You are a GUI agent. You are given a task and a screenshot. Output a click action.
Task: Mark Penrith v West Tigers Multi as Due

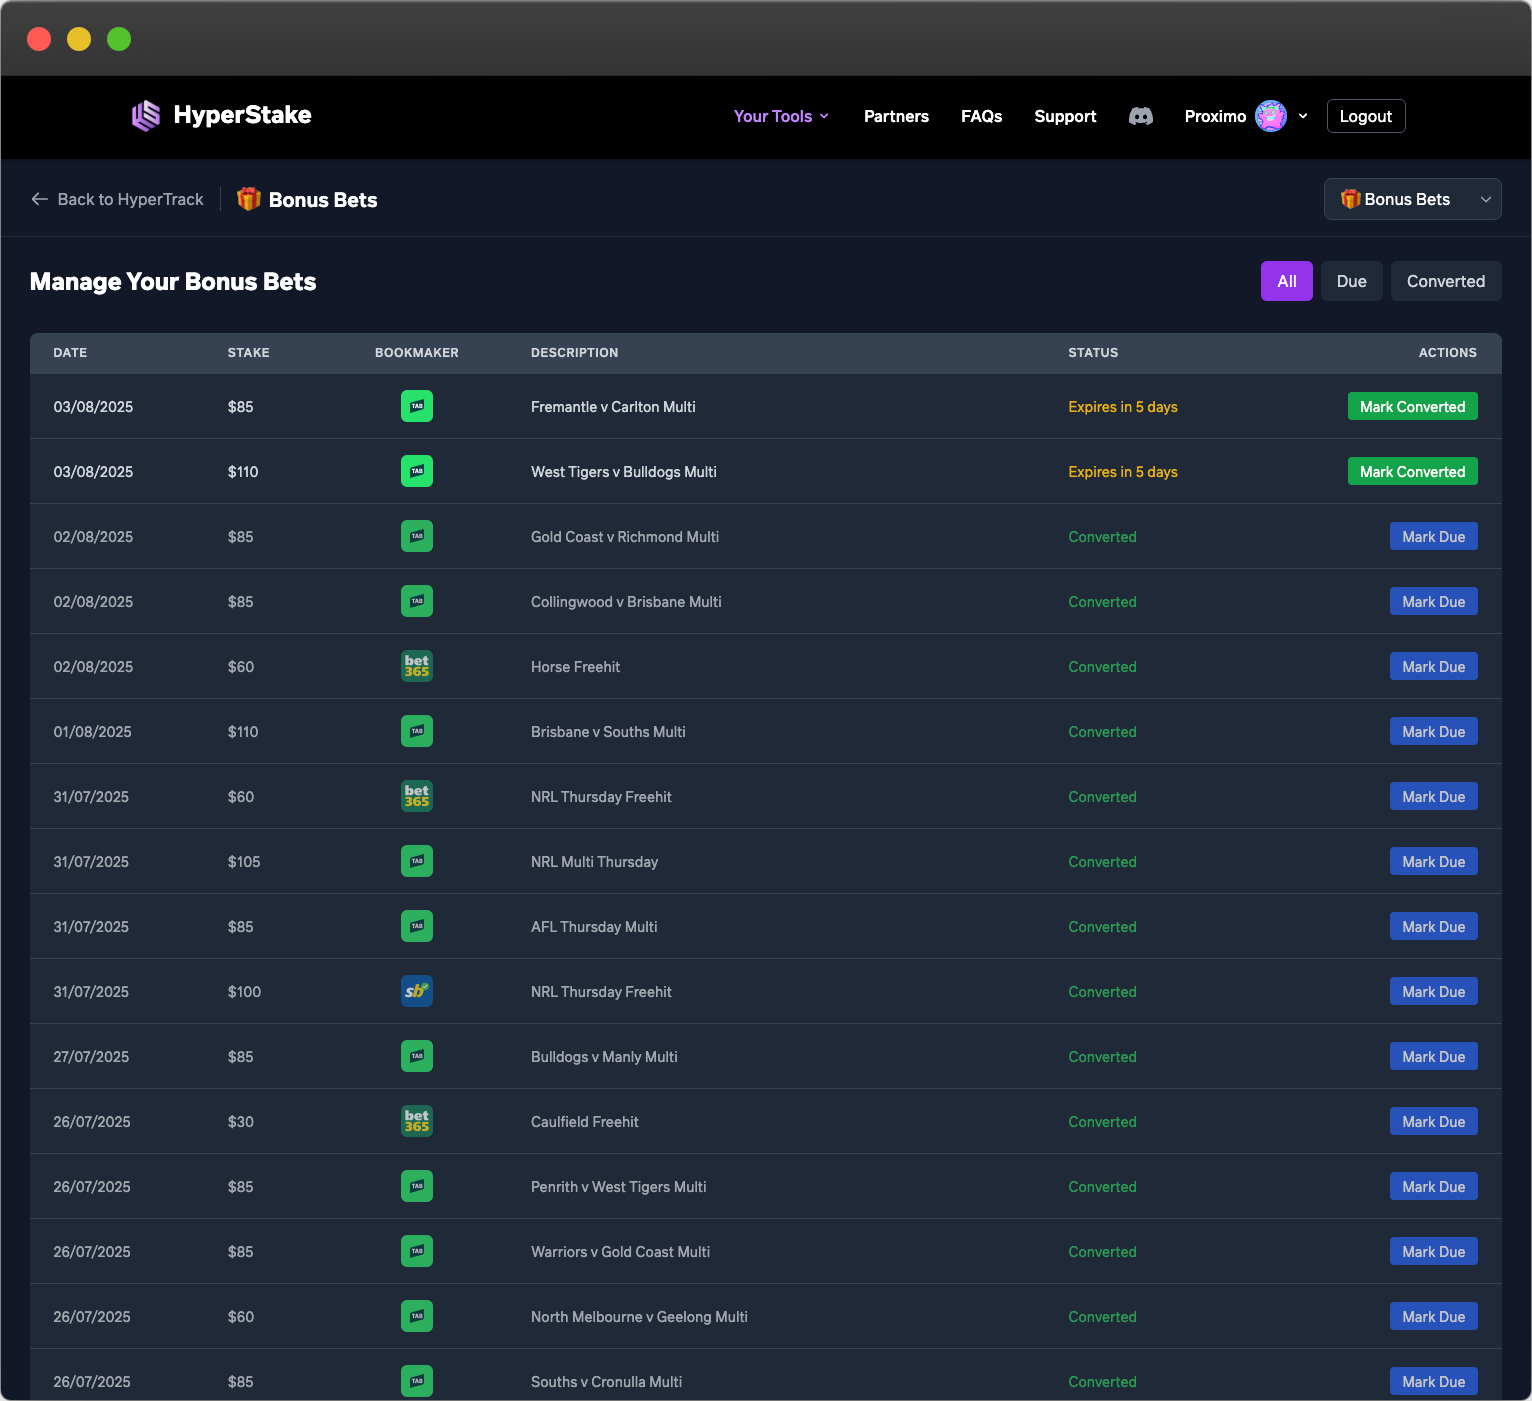click(1434, 1186)
